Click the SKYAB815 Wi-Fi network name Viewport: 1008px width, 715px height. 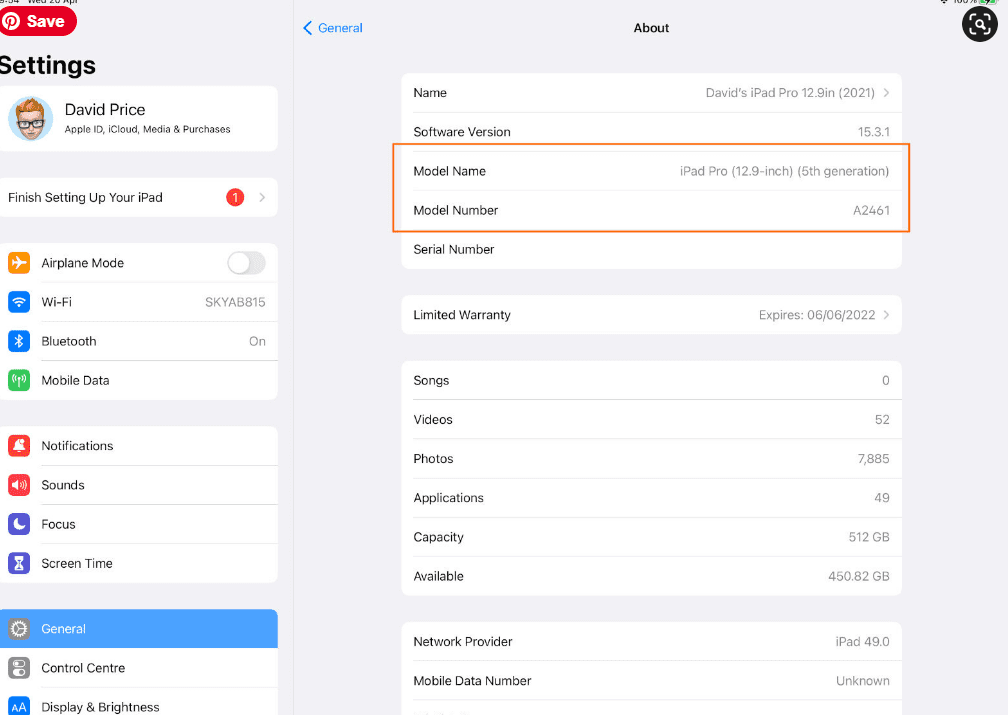tap(235, 302)
